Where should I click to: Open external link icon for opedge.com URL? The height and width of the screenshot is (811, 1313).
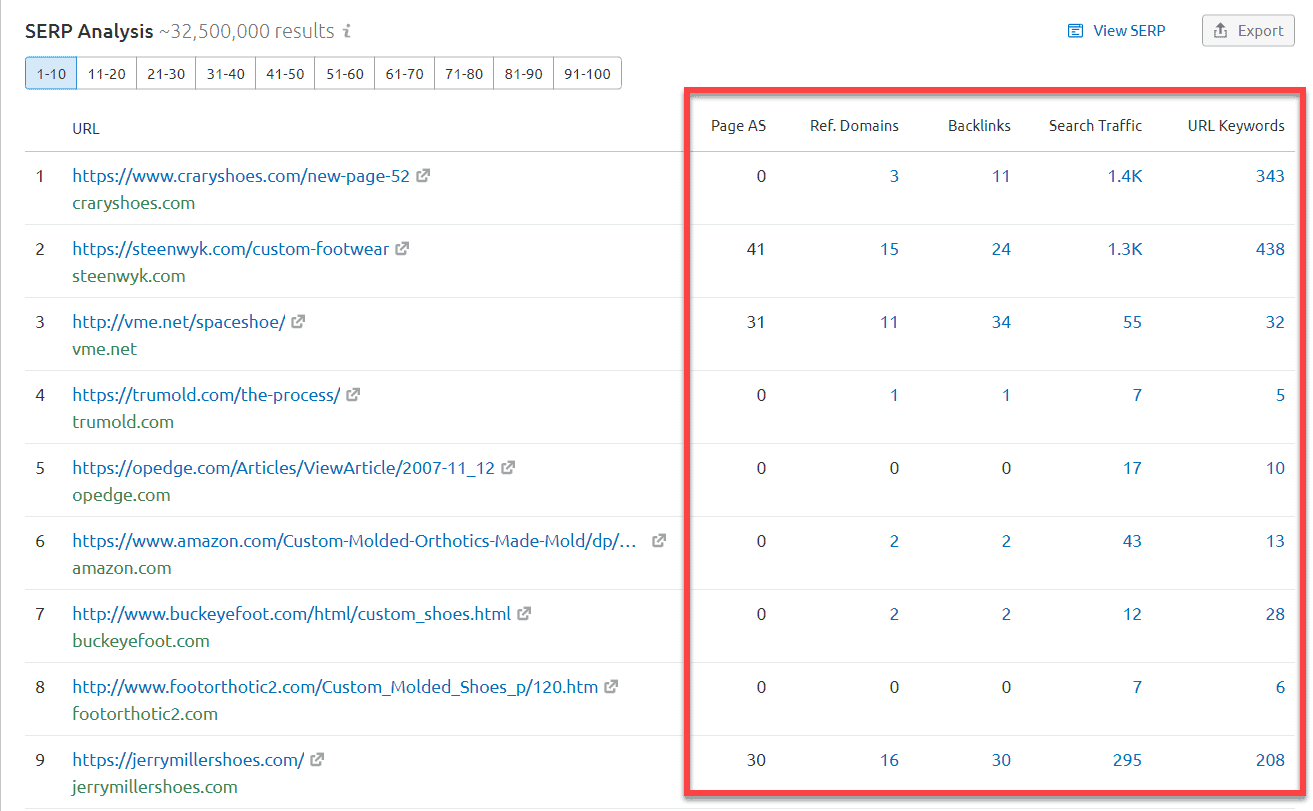(x=508, y=468)
